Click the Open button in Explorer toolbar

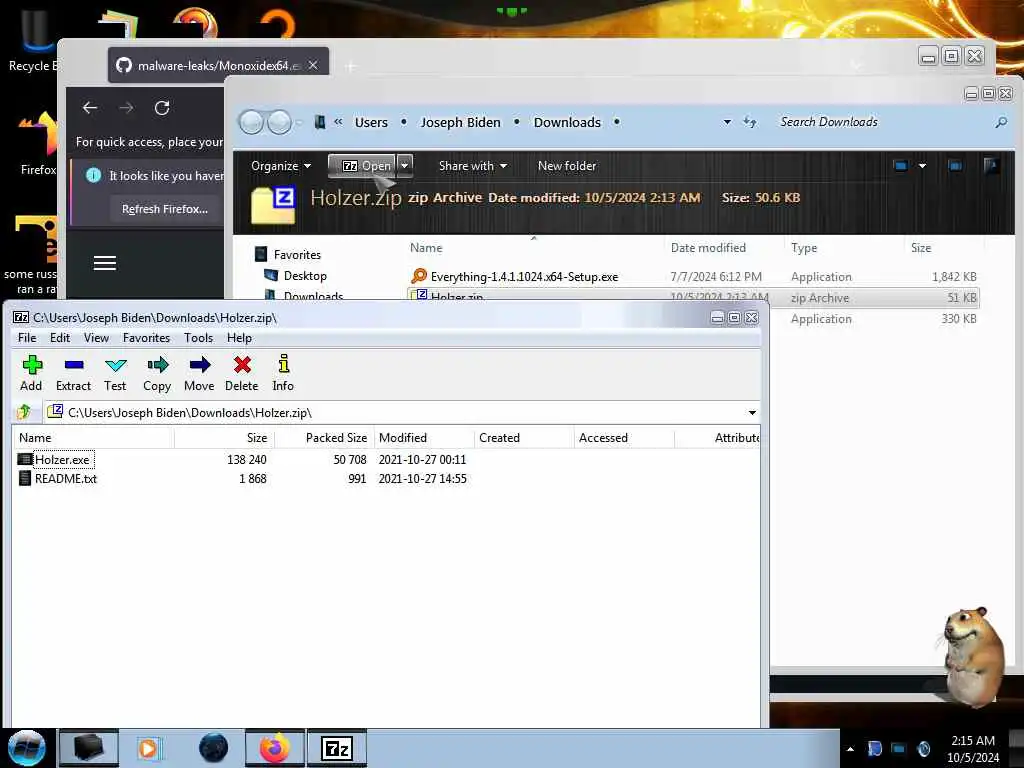(362, 166)
